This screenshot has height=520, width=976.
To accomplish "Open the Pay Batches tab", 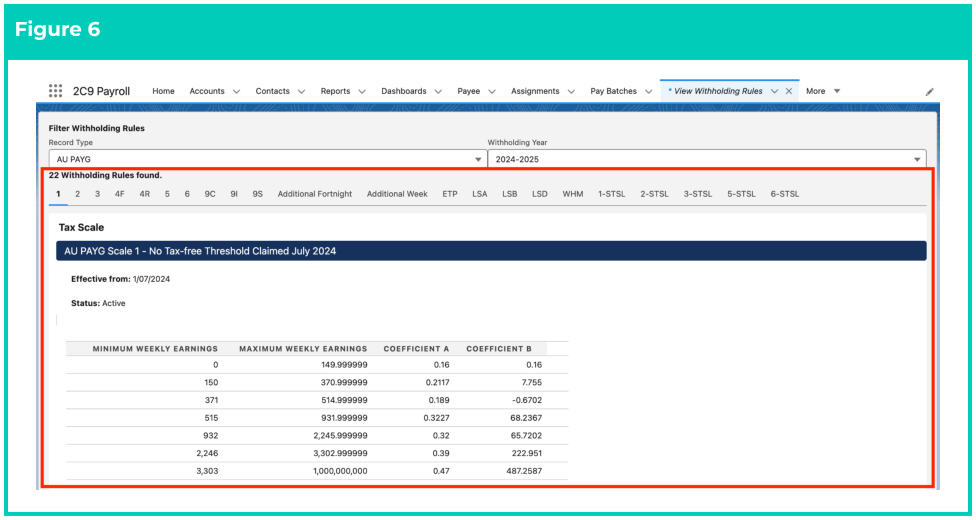I will click(614, 91).
